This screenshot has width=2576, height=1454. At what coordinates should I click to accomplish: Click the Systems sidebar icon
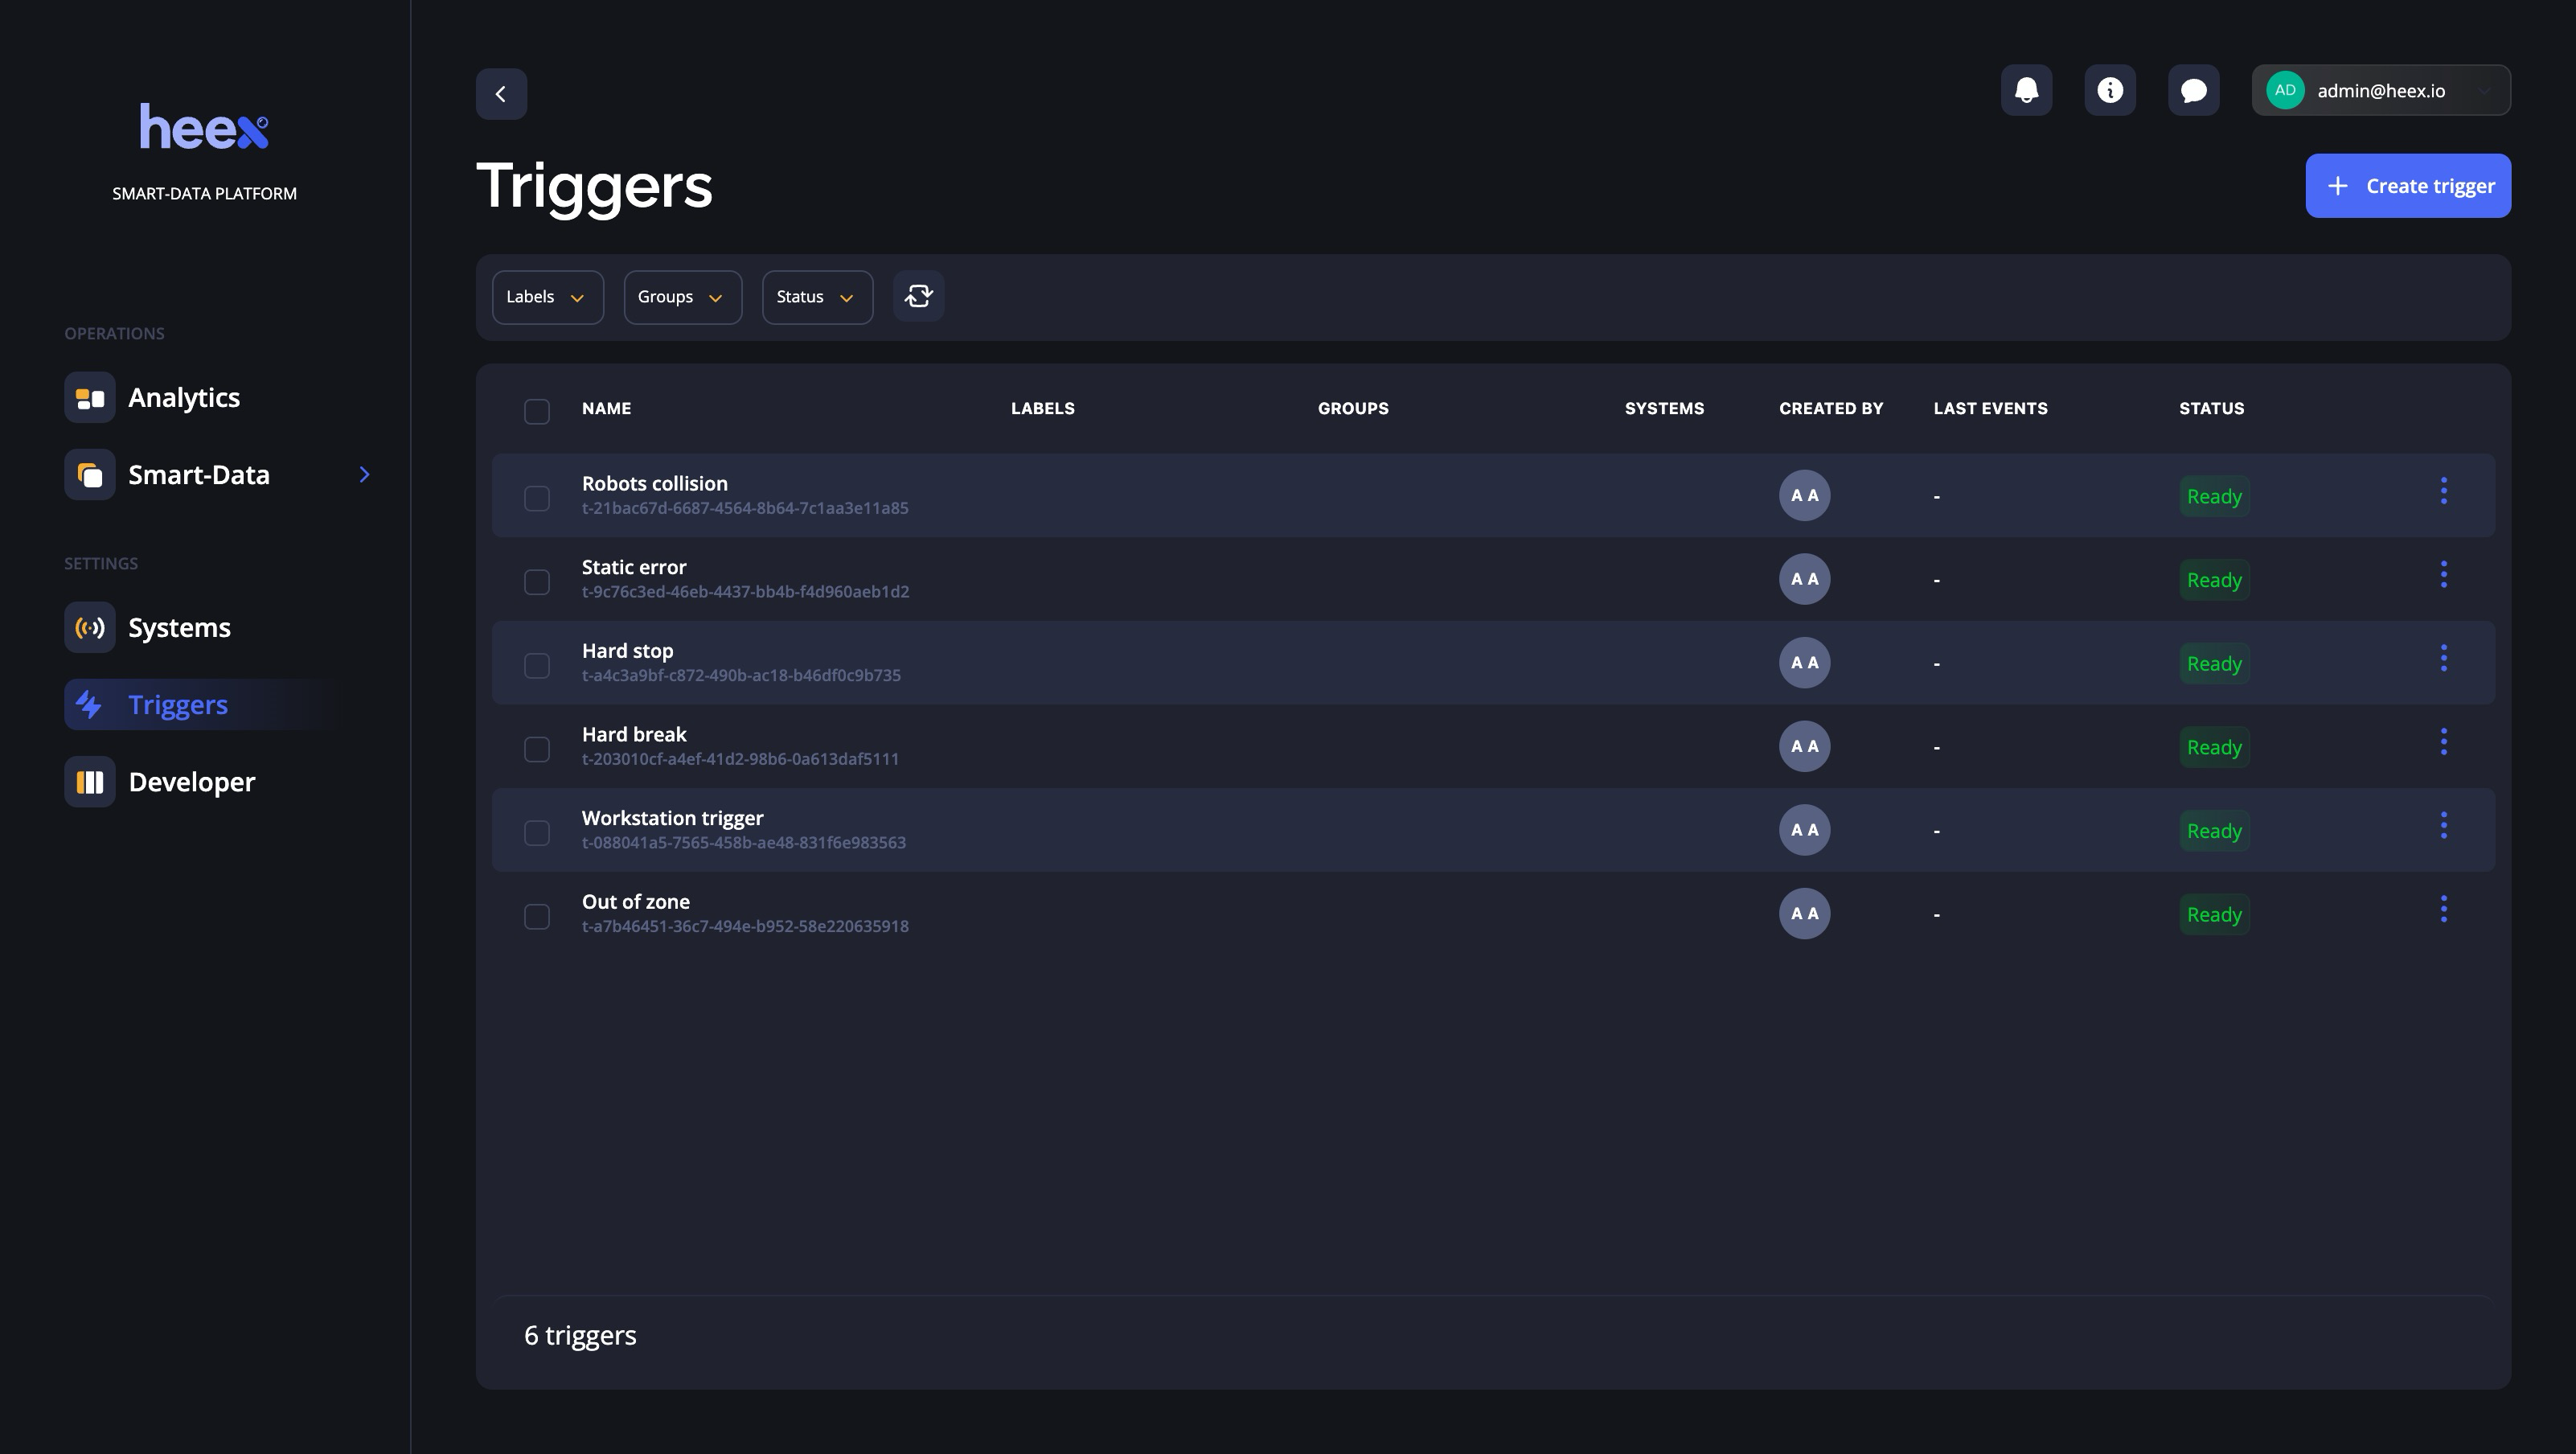pyautogui.click(x=90, y=628)
